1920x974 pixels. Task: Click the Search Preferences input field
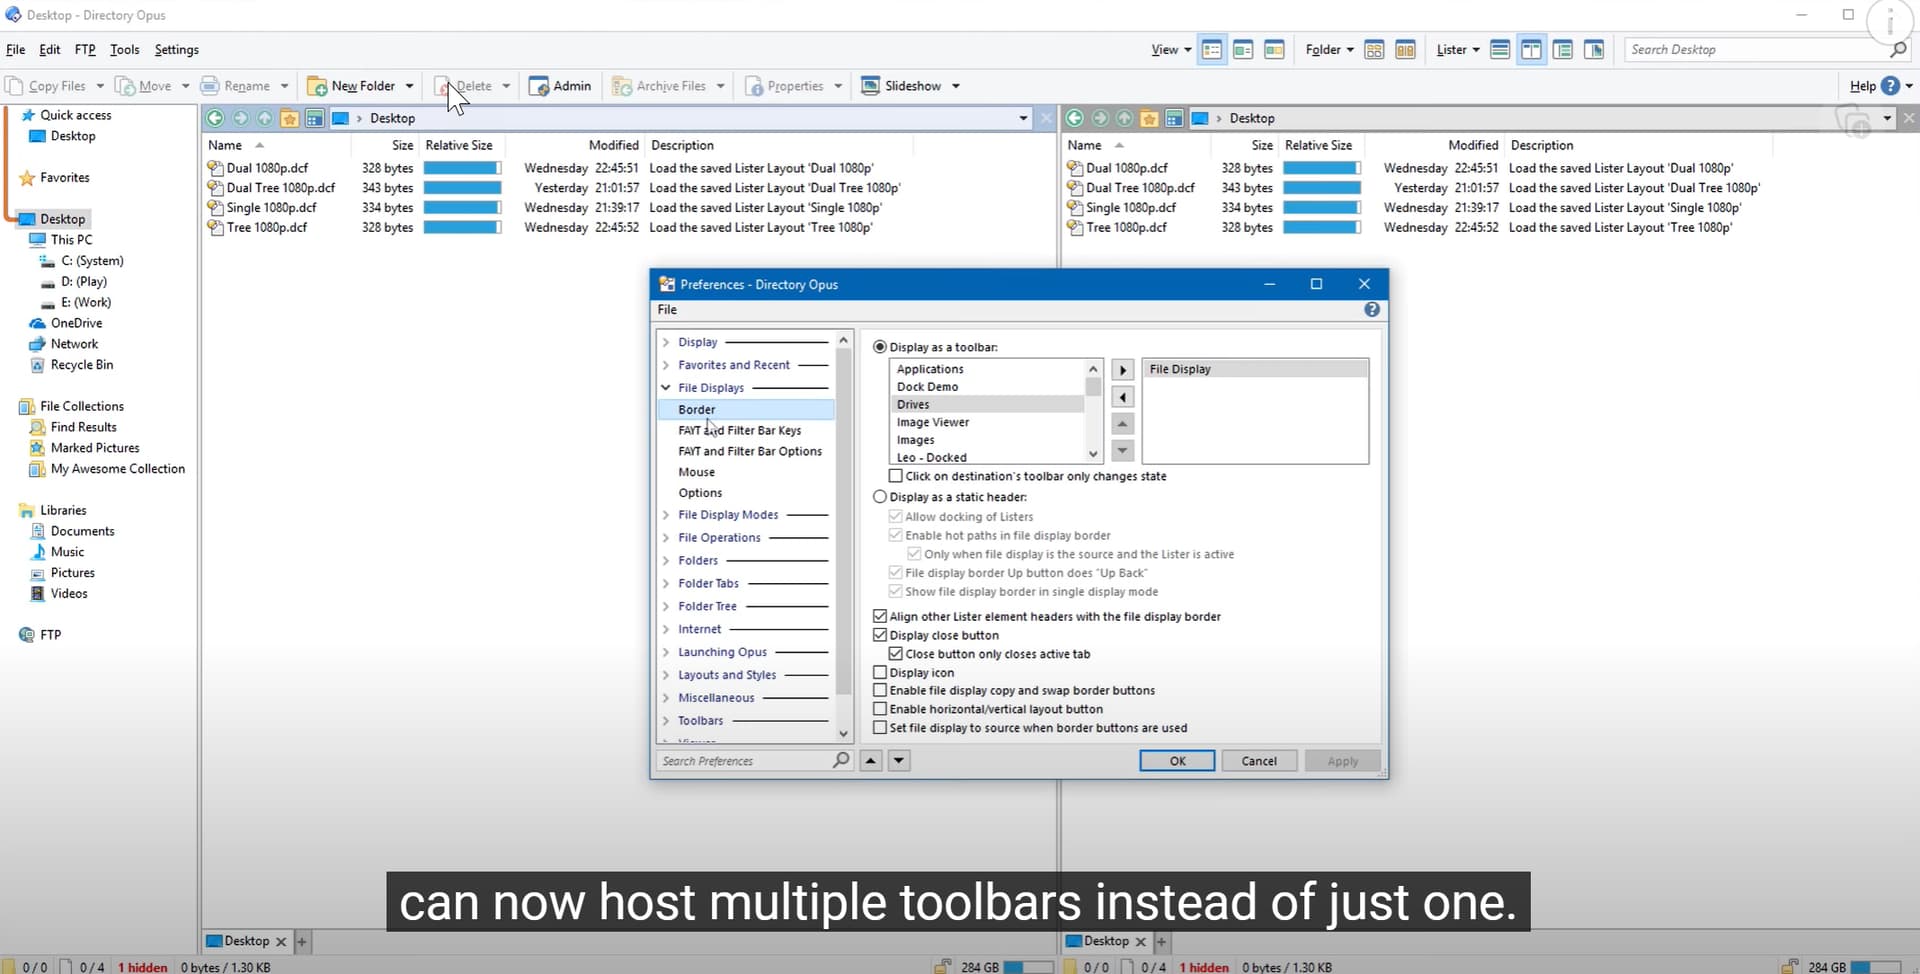744,761
